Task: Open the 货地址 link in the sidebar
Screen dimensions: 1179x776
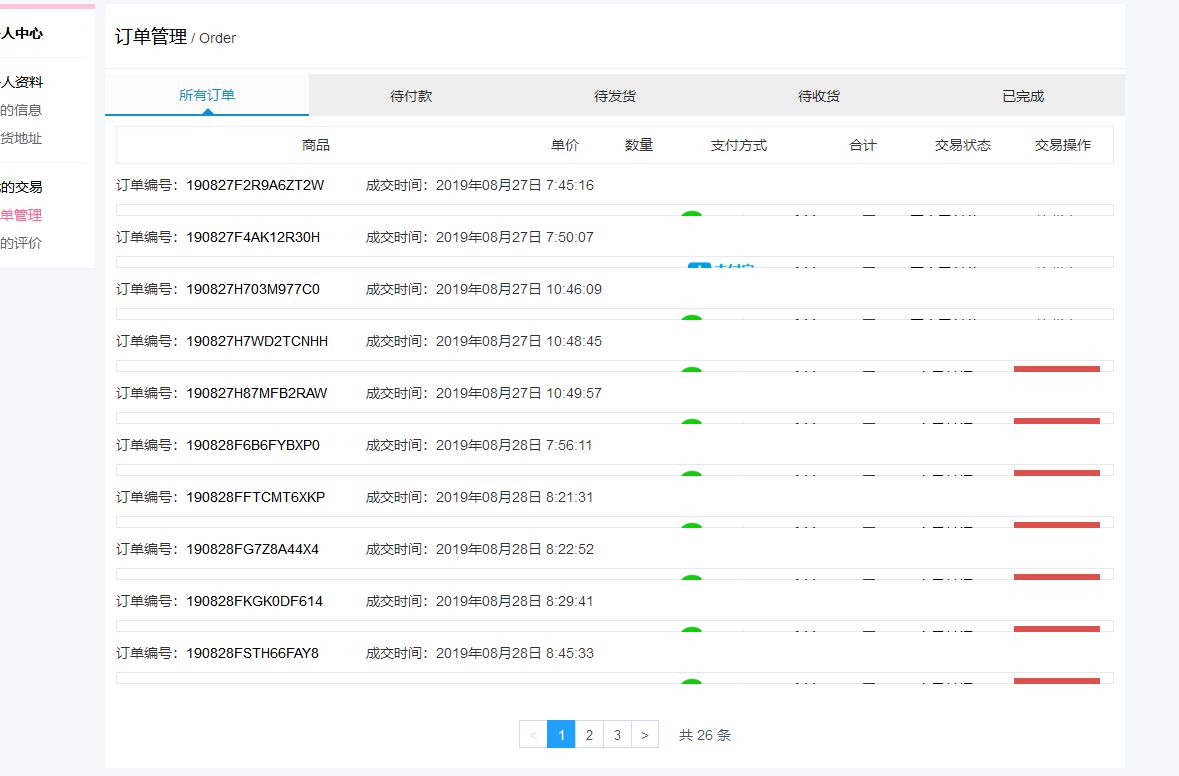Action: (21, 138)
